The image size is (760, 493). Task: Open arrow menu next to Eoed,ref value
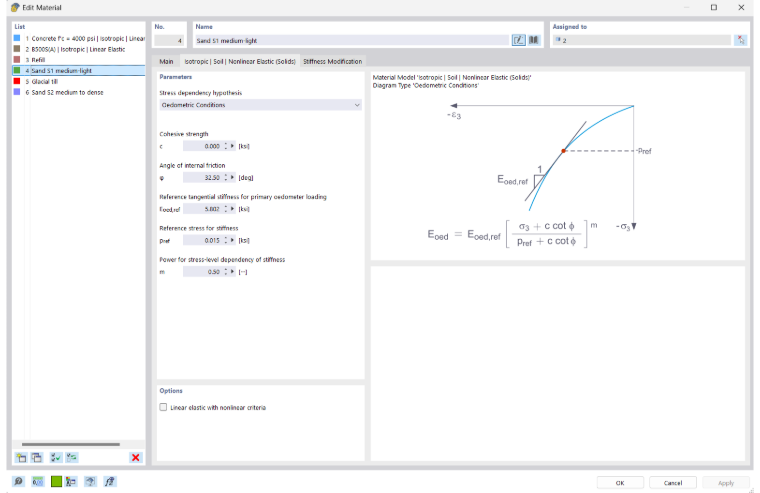(x=232, y=209)
